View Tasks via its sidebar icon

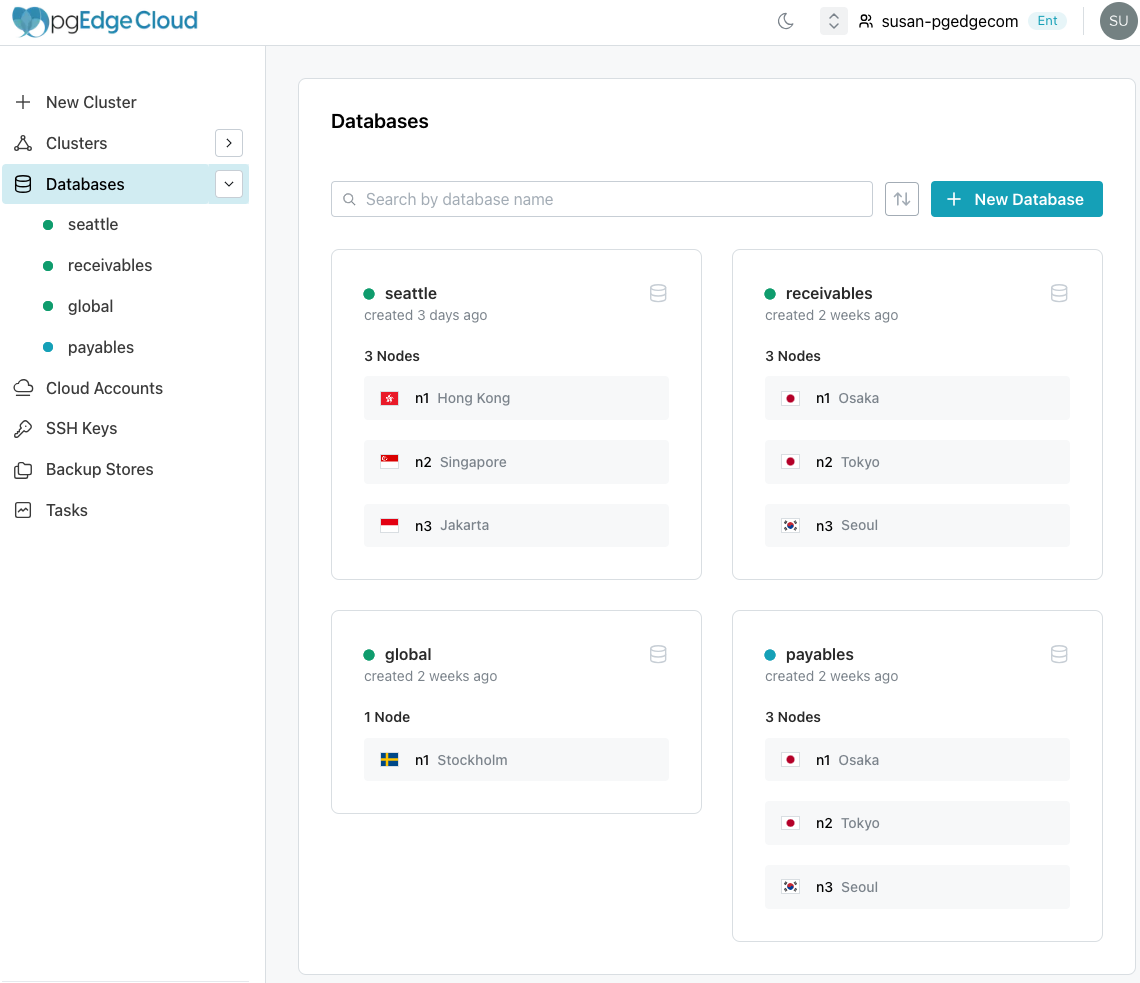tap(22, 510)
